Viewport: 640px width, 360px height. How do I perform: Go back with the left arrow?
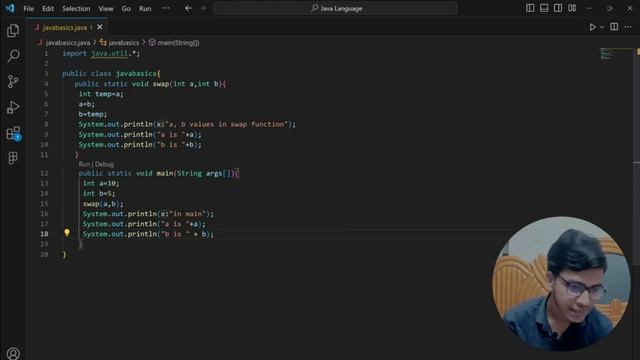click(188, 8)
